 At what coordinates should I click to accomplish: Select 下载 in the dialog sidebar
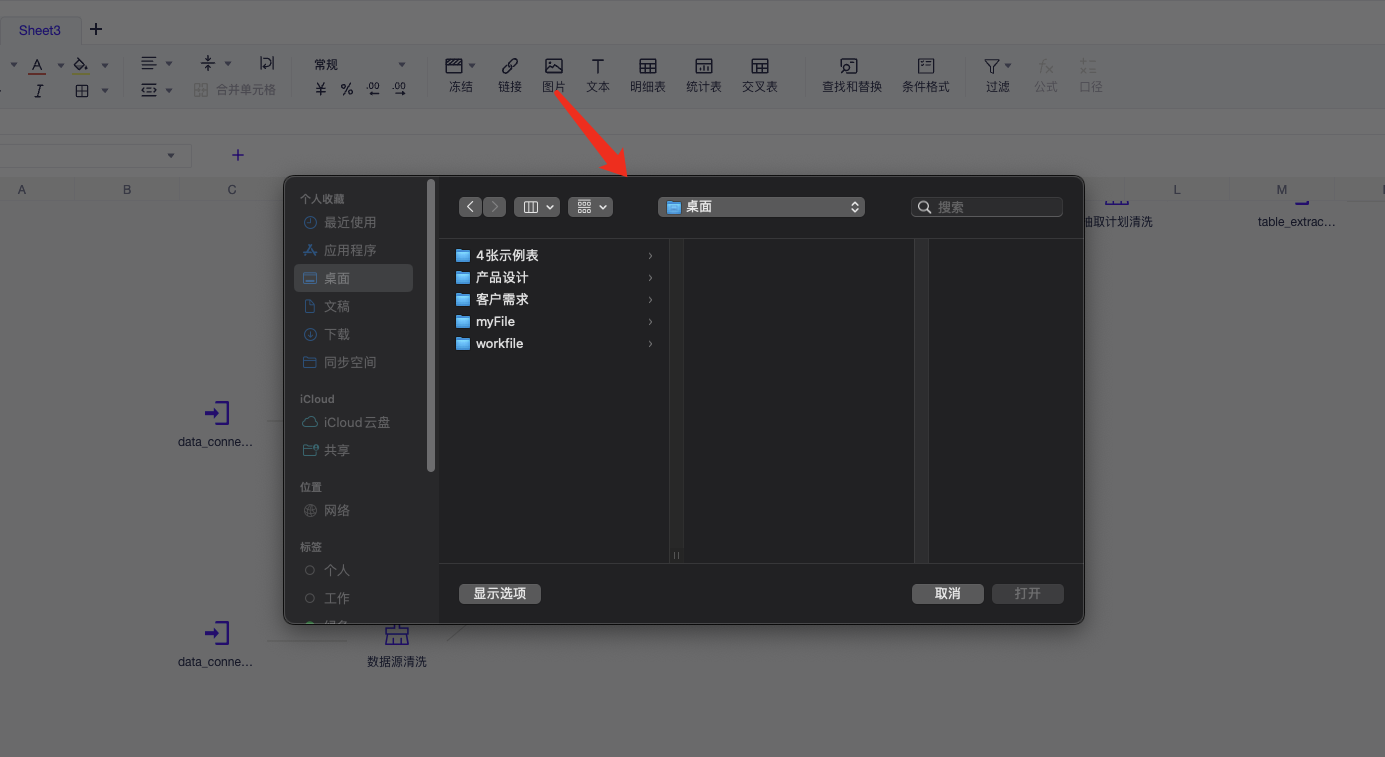click(337, 334)
